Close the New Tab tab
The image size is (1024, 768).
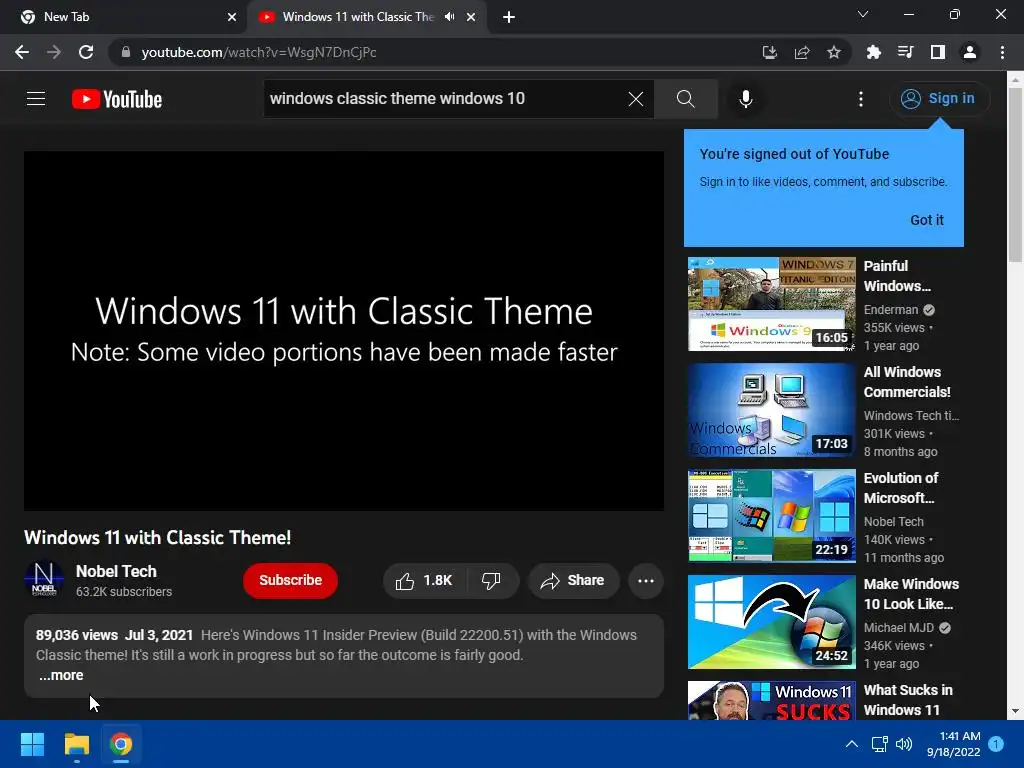[232, 17]
